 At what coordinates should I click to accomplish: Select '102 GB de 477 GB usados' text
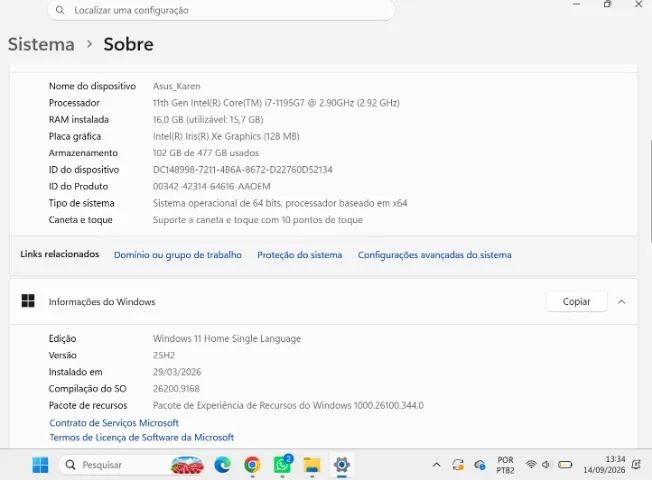[x=206, y=153]
